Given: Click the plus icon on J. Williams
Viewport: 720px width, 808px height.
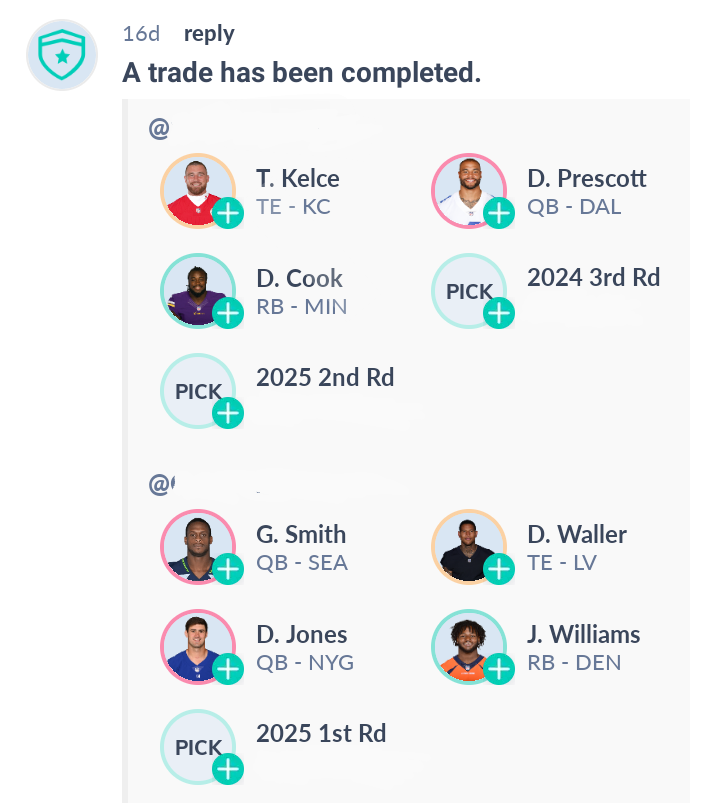Looking at the screenshot, I should pyautogui.click(x=499, y=669).
